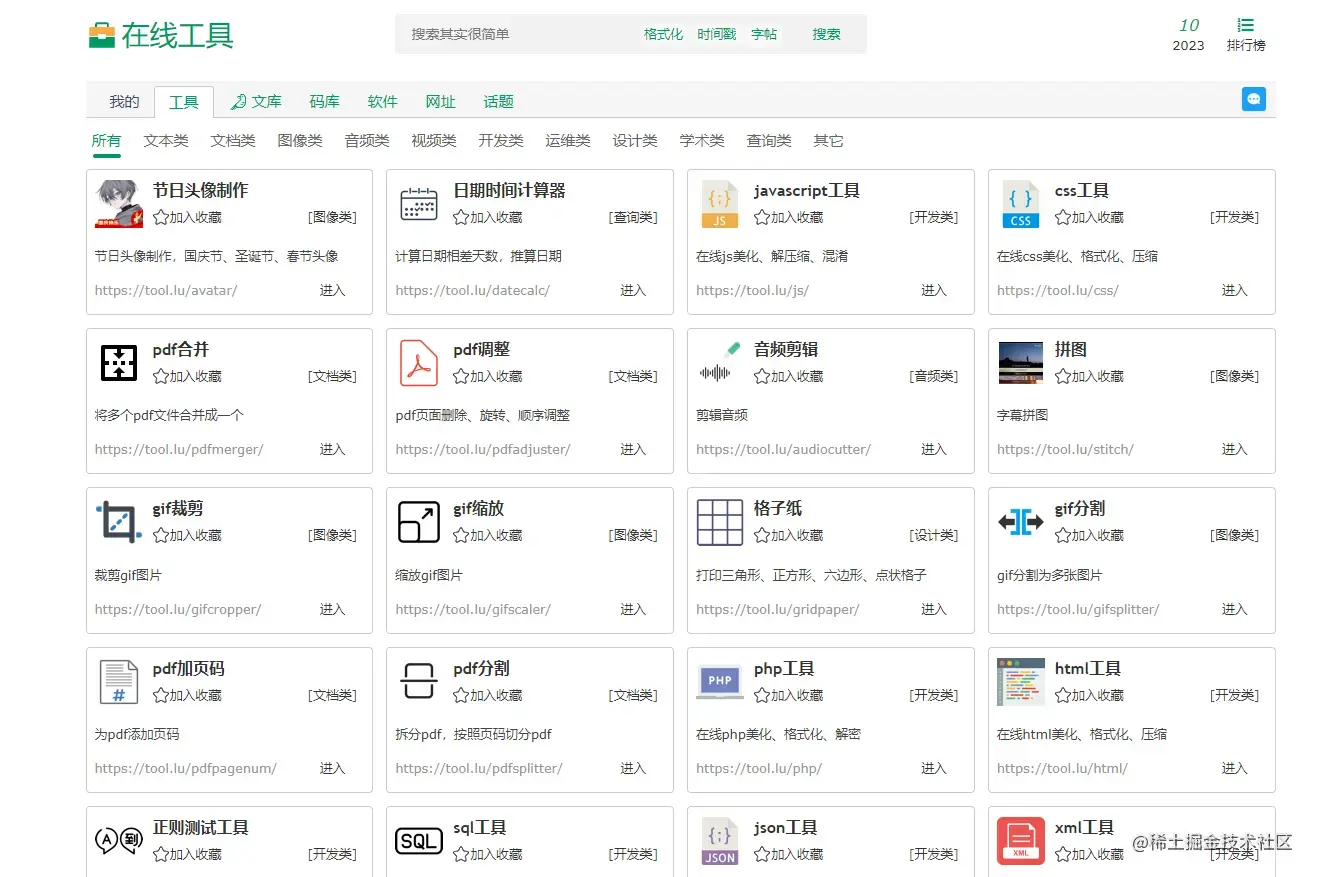This screenshot has height=877, width=1317.
Task: Switch to the 话题 tab
Action: [x=498, y=101]
